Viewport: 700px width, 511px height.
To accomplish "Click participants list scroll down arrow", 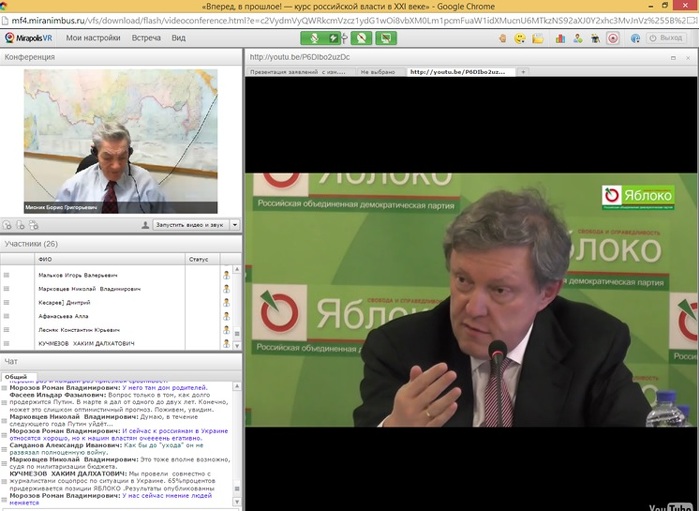I will [x=237, y=345].
